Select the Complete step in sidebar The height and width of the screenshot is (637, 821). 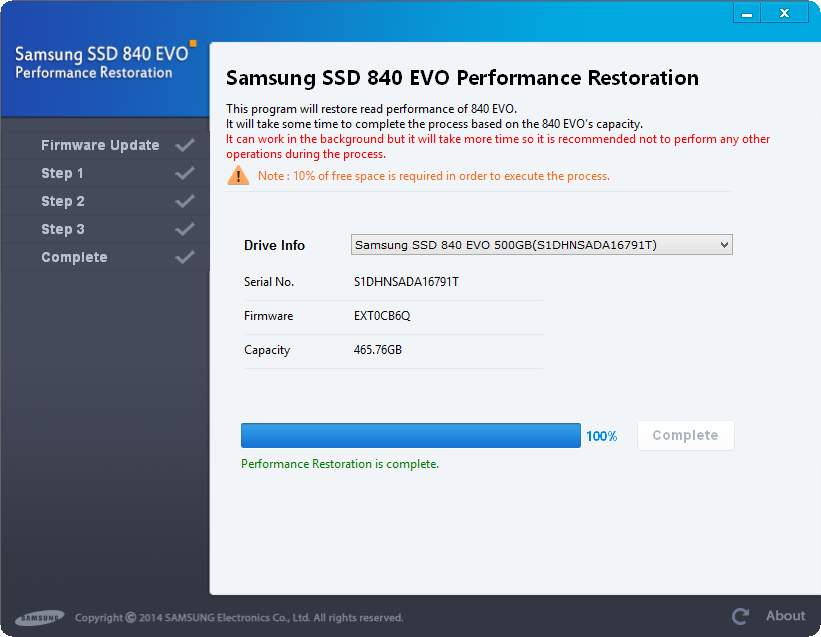click(74, 257)
